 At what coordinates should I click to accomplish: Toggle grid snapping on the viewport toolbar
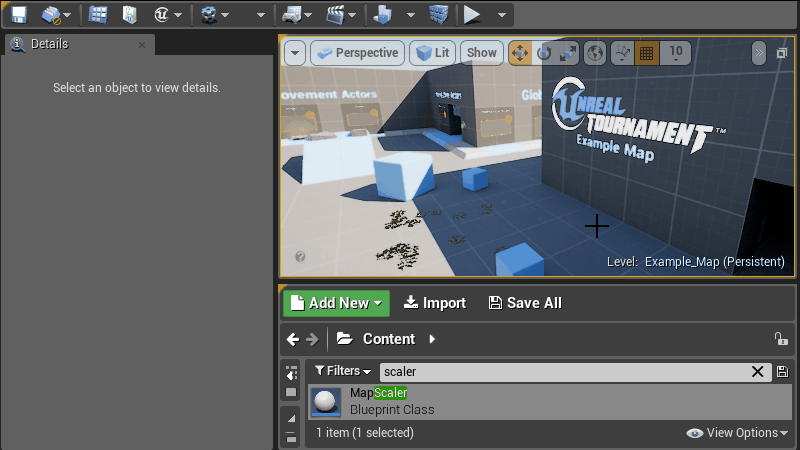click(x=646, y=53)
